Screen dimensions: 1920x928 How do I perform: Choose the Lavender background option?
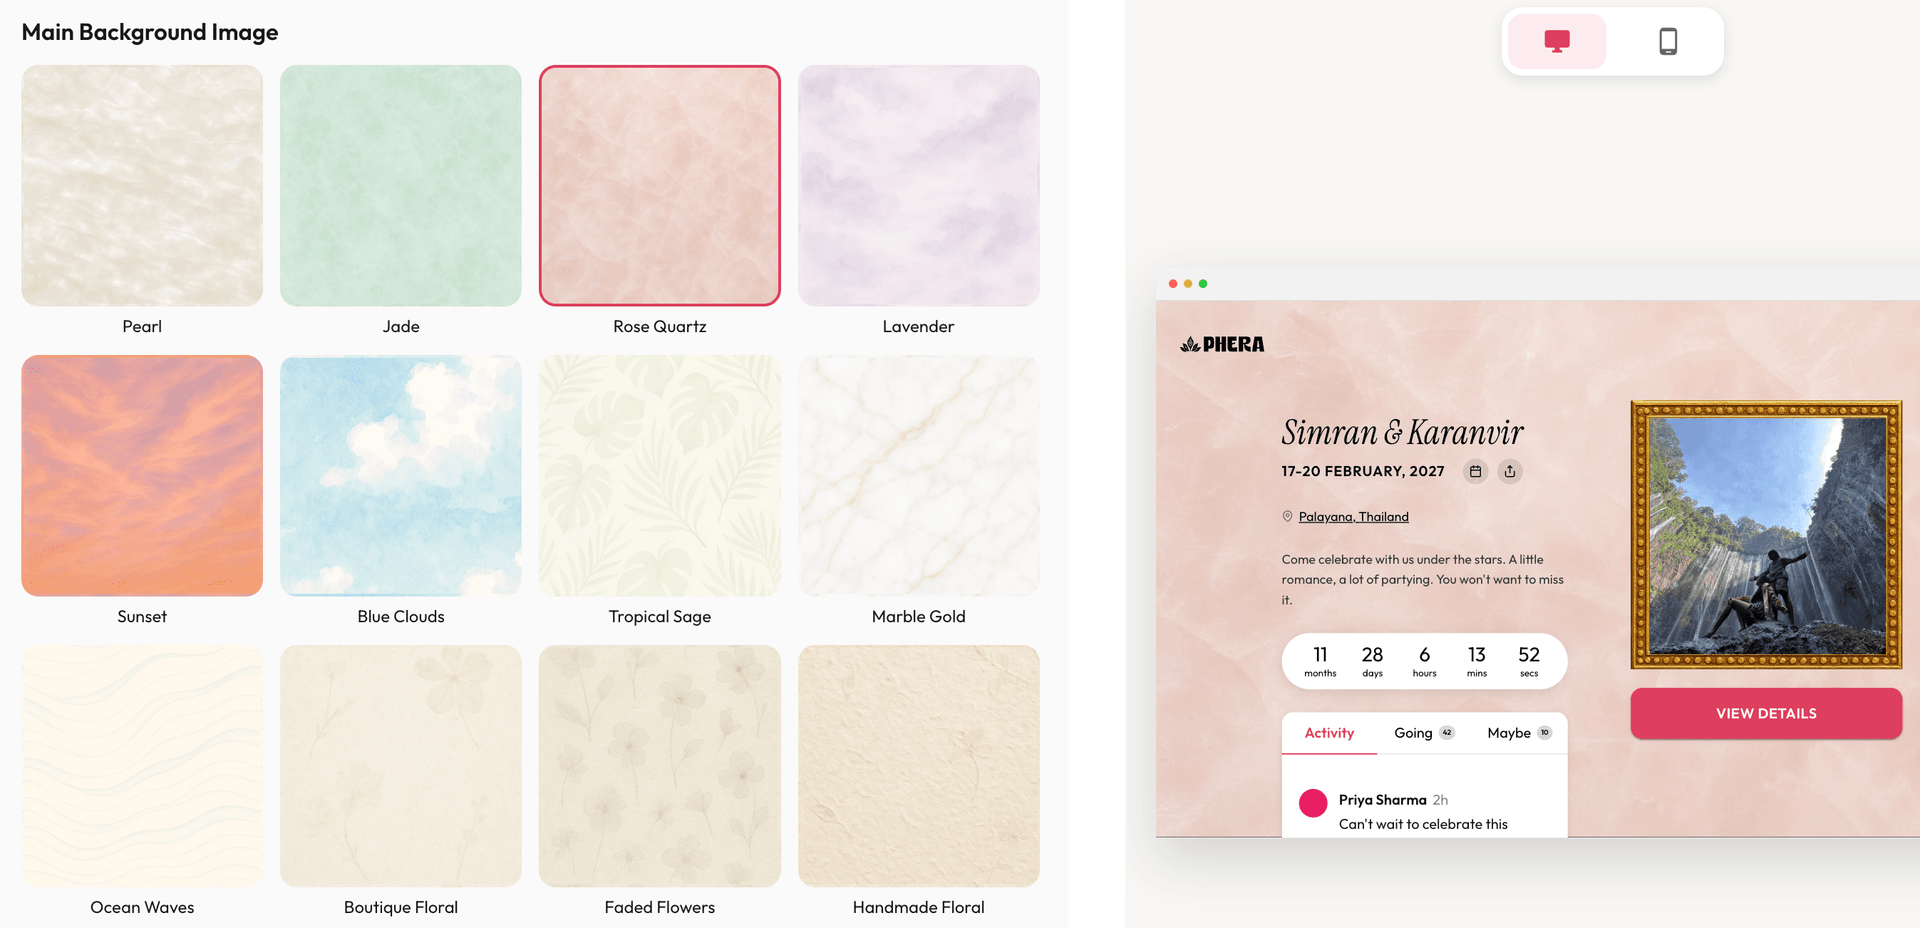pyautogui.click(x=918, y=185)
